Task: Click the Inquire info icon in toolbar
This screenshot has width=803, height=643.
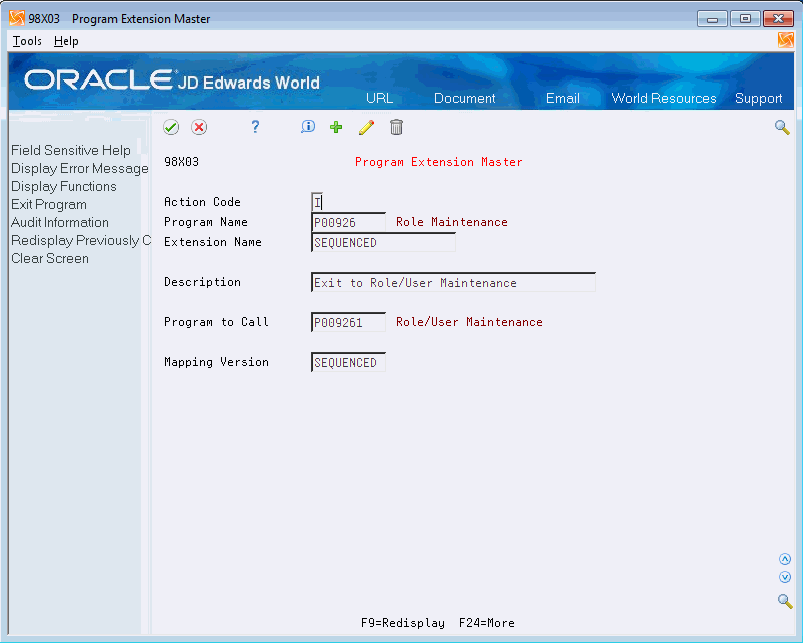Action: click(x=308, y=126)
